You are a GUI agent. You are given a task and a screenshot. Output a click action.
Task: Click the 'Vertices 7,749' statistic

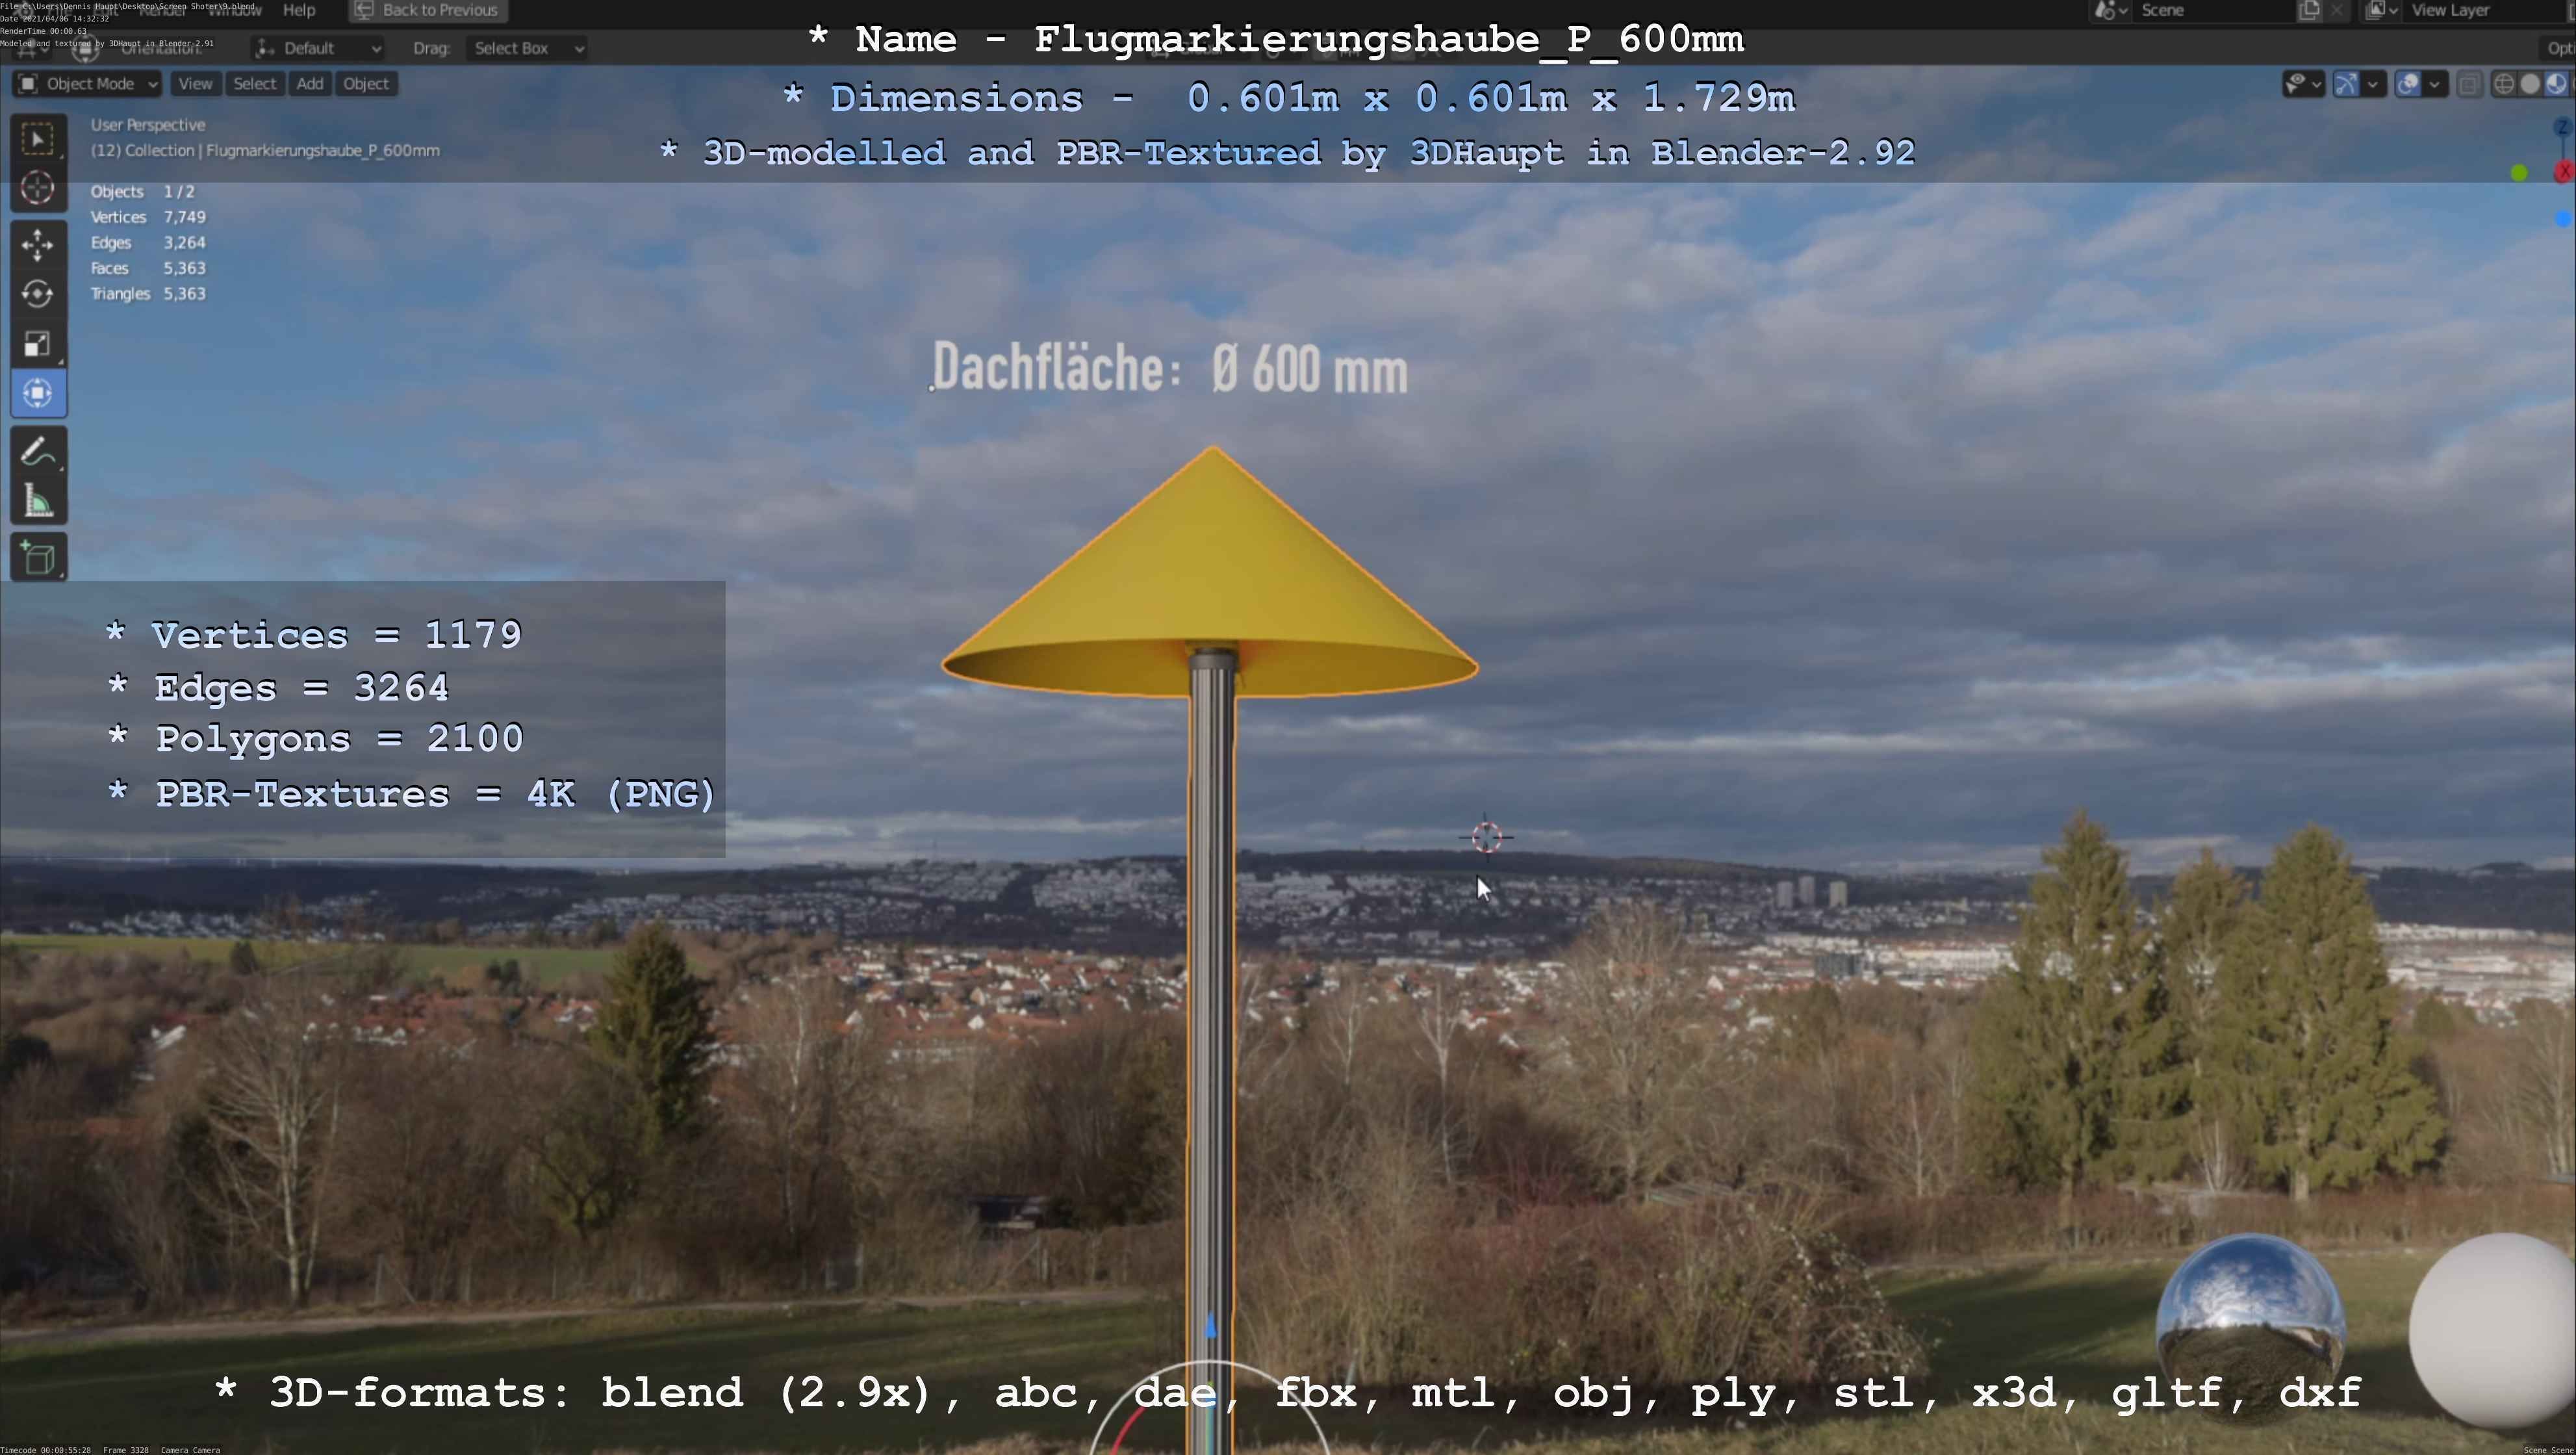(x=148, y=217)
